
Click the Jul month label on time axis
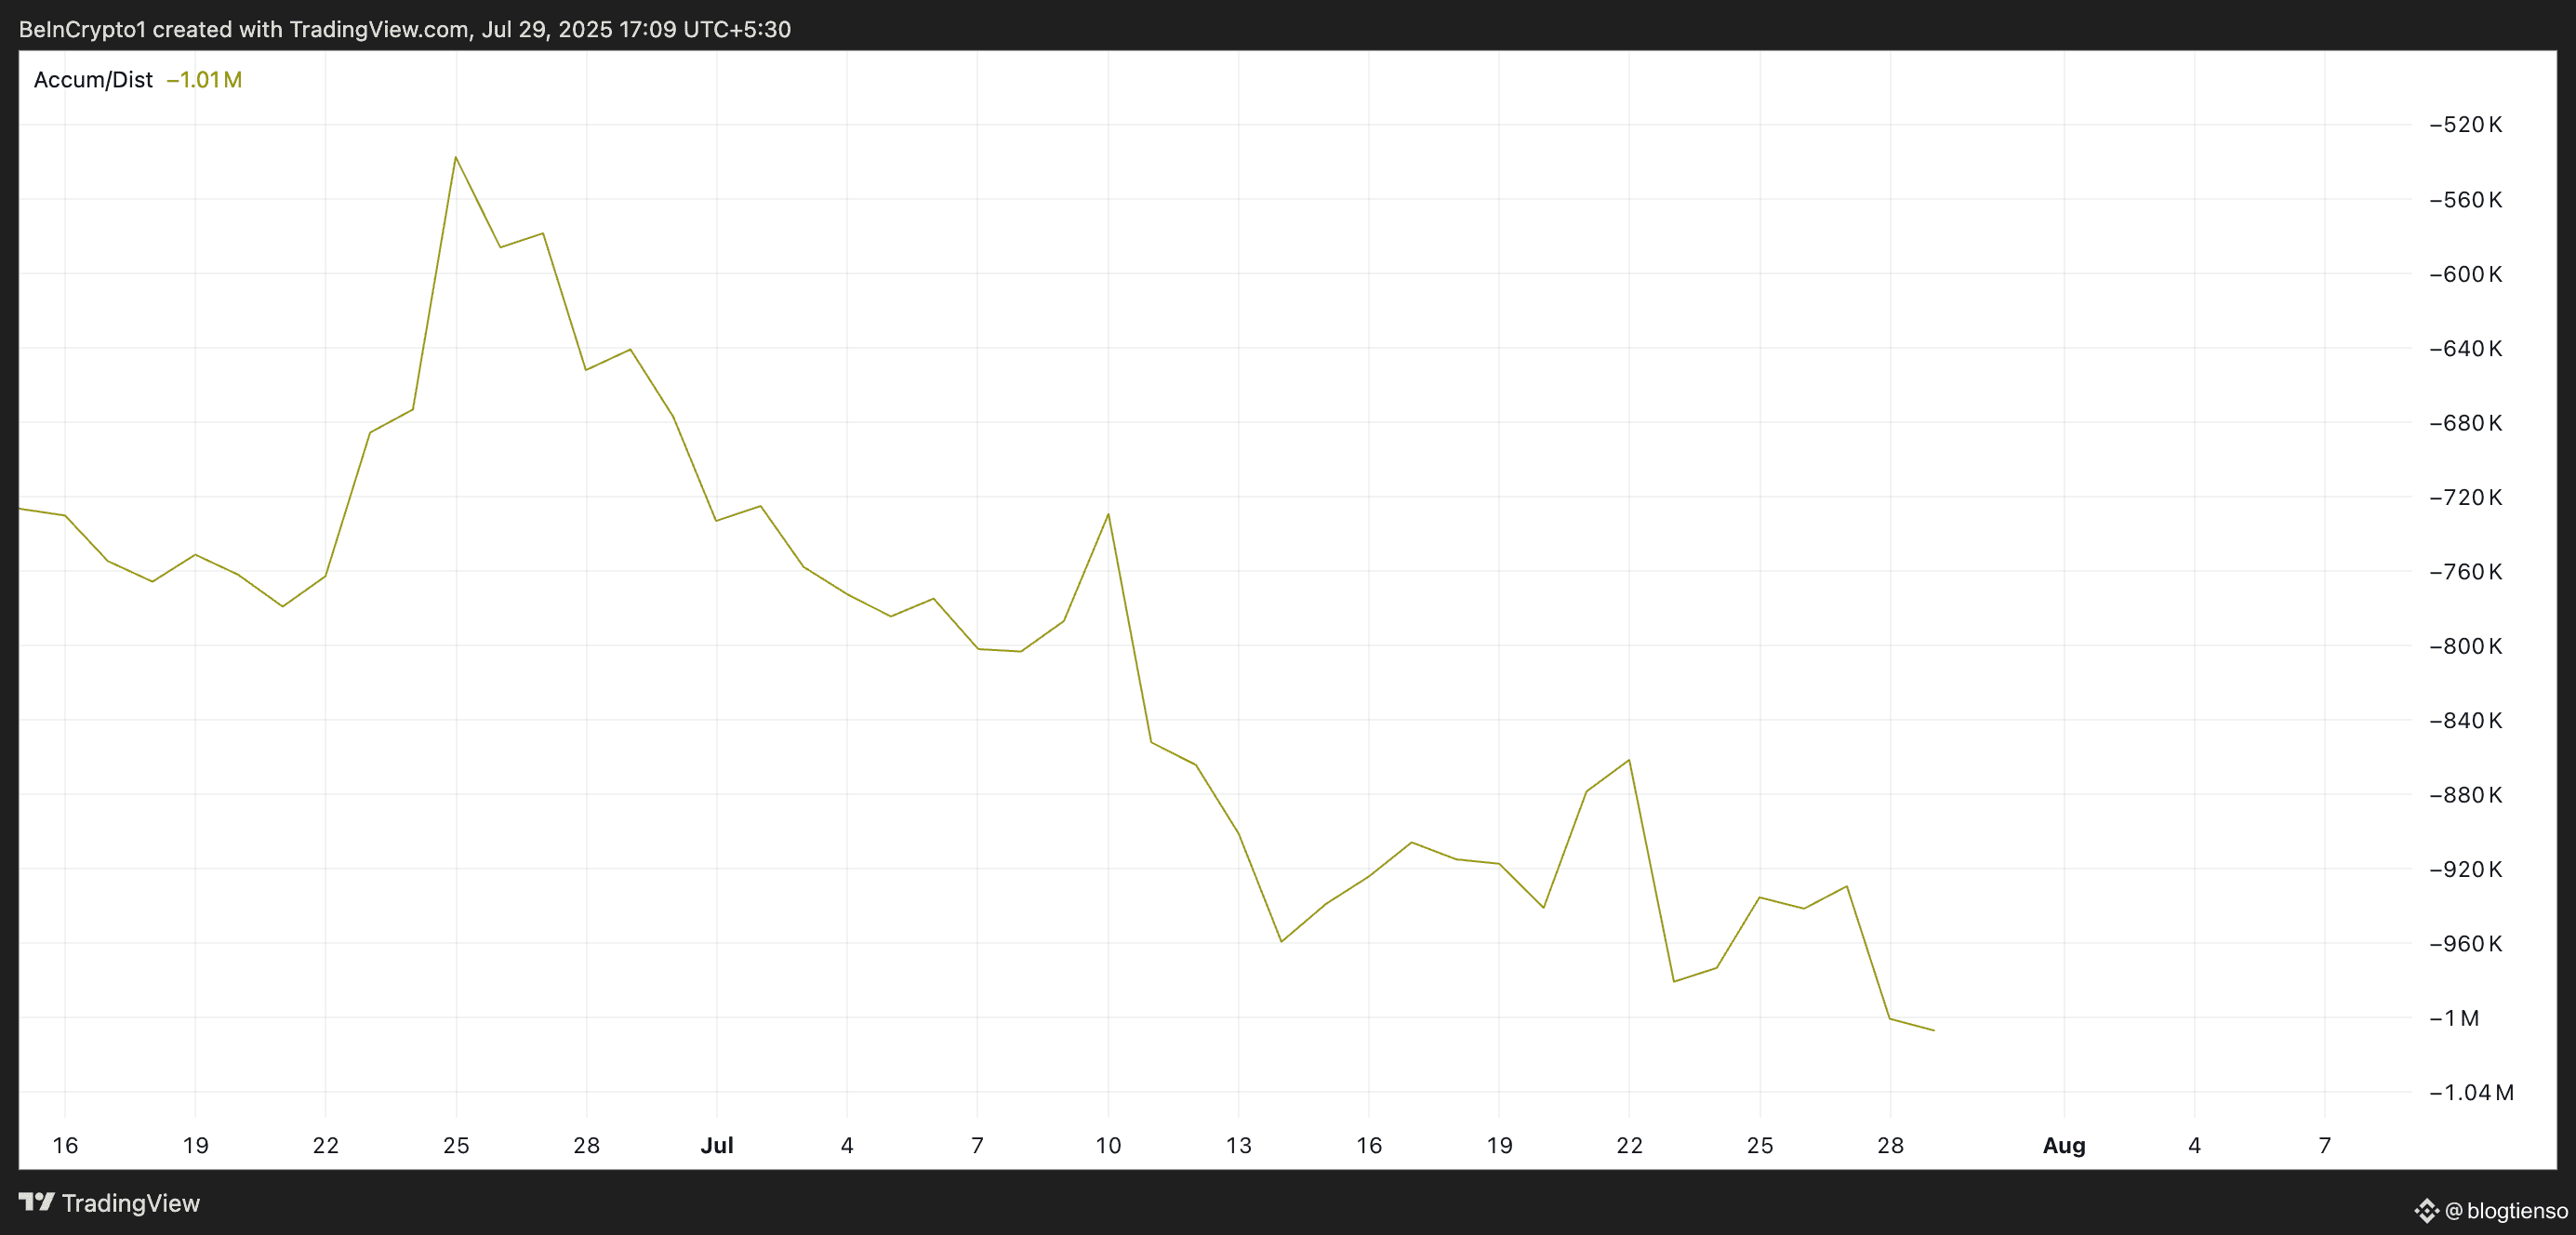(717, 1146)
